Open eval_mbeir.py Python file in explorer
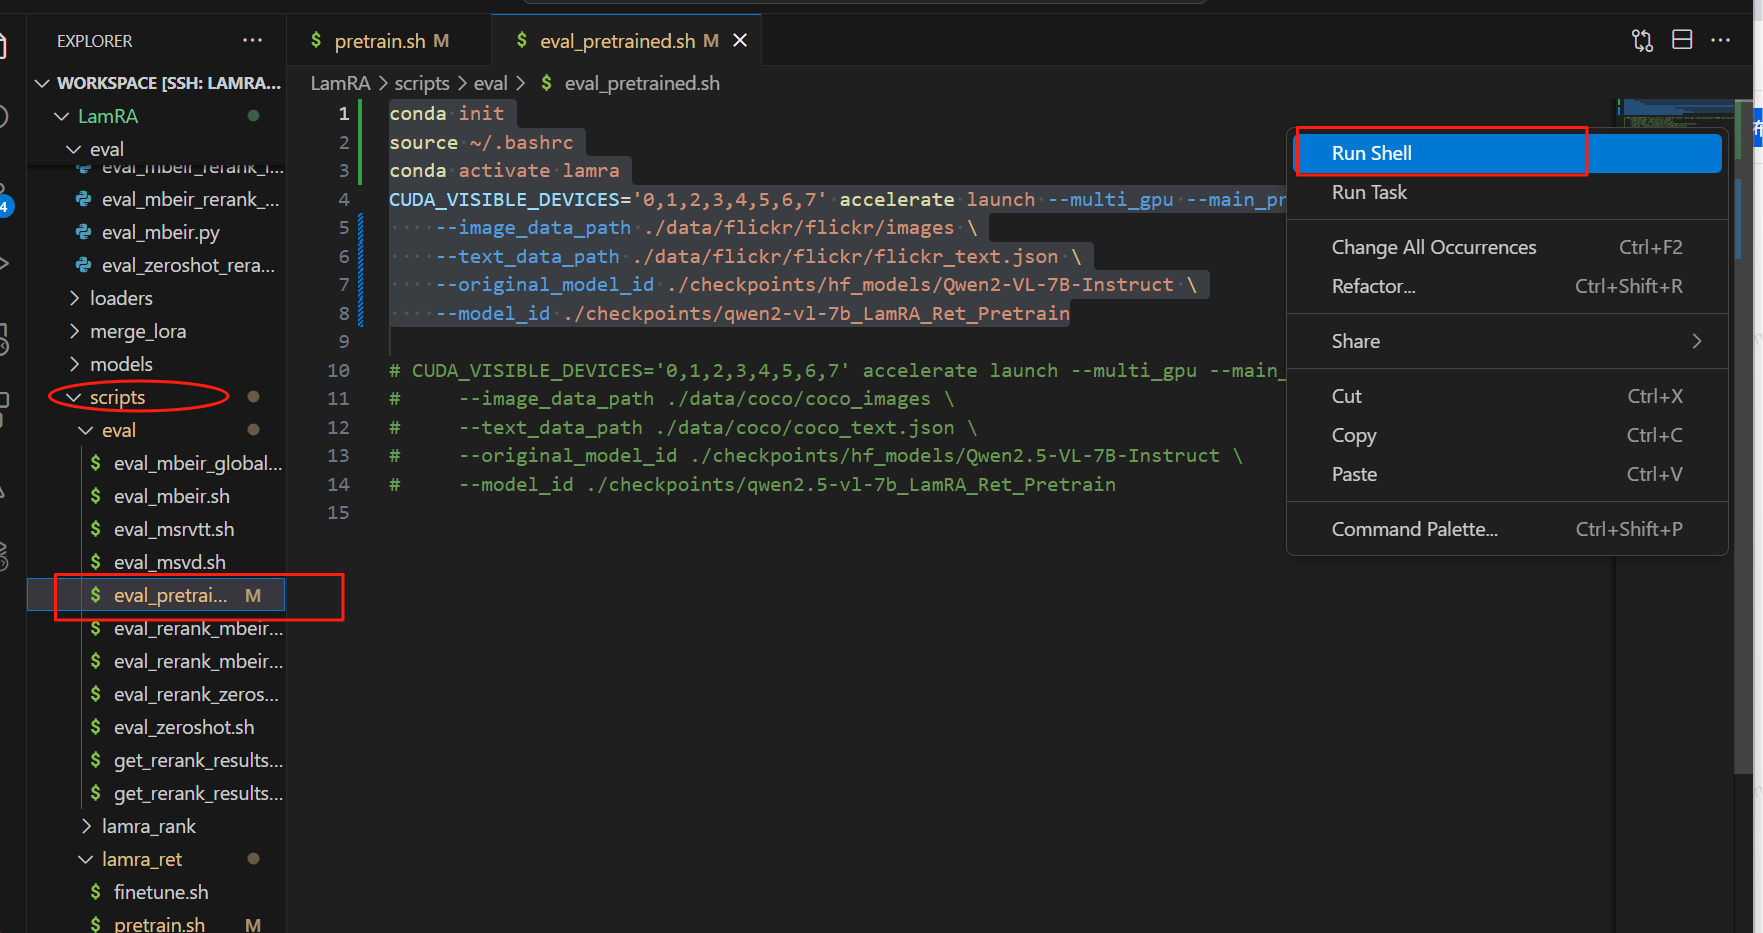The width and height of the screenshot is (1763, 933). point(160,232)
